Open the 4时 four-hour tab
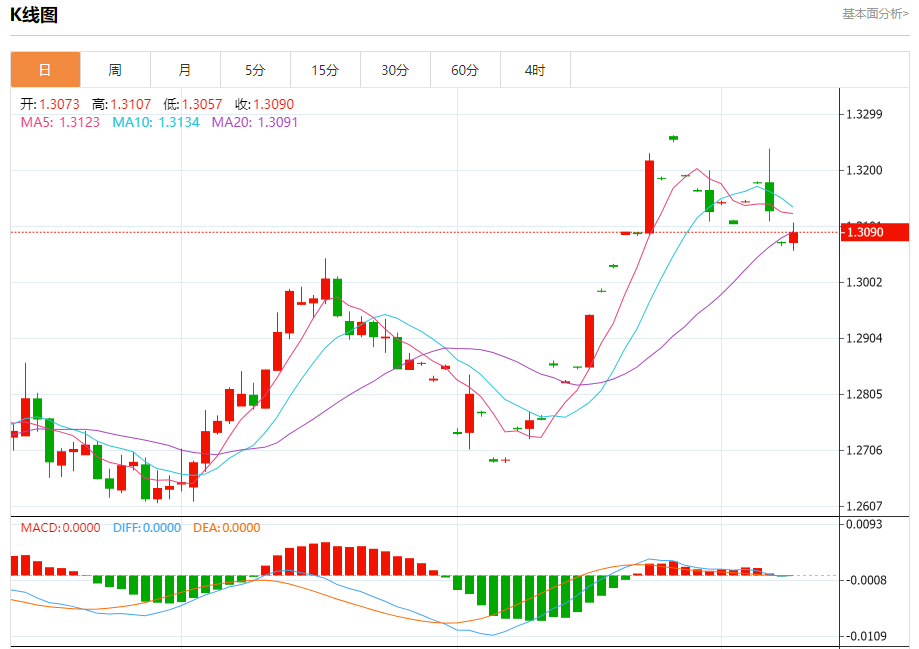The image size is (919, 649). (x=535, y=70)
